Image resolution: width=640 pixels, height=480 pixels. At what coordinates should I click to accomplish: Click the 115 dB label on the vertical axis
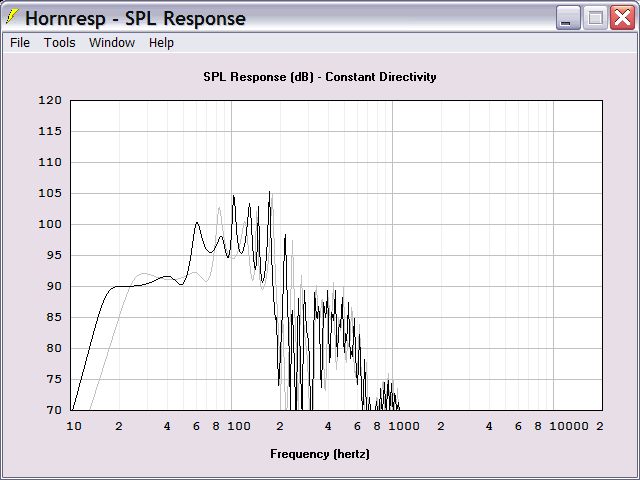tap(50, 131)
